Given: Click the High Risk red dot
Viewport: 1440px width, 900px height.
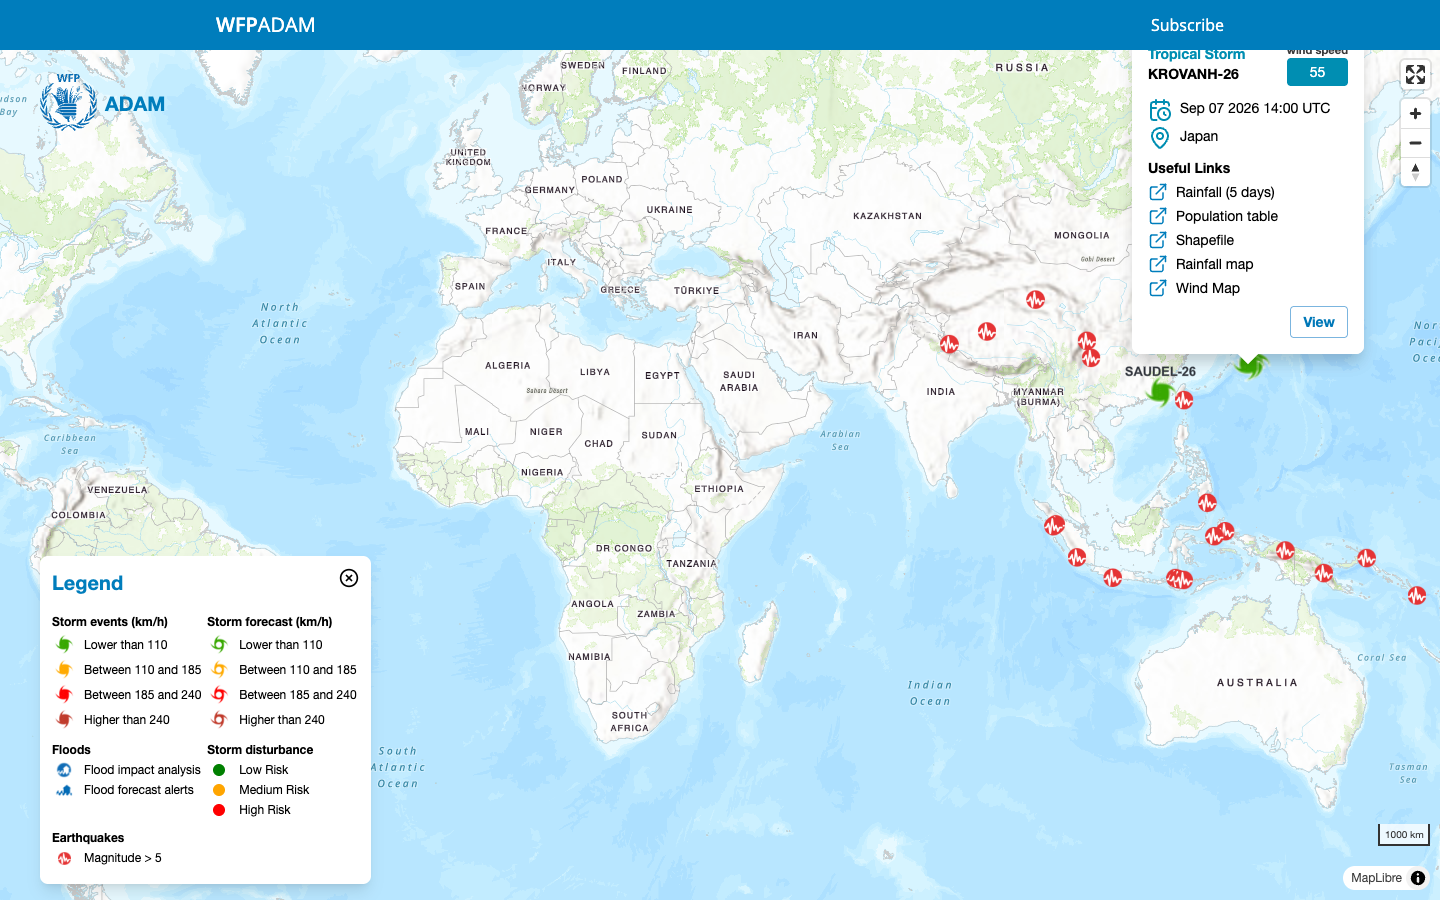Looking at the screenshot, I should tap(219, 810).
